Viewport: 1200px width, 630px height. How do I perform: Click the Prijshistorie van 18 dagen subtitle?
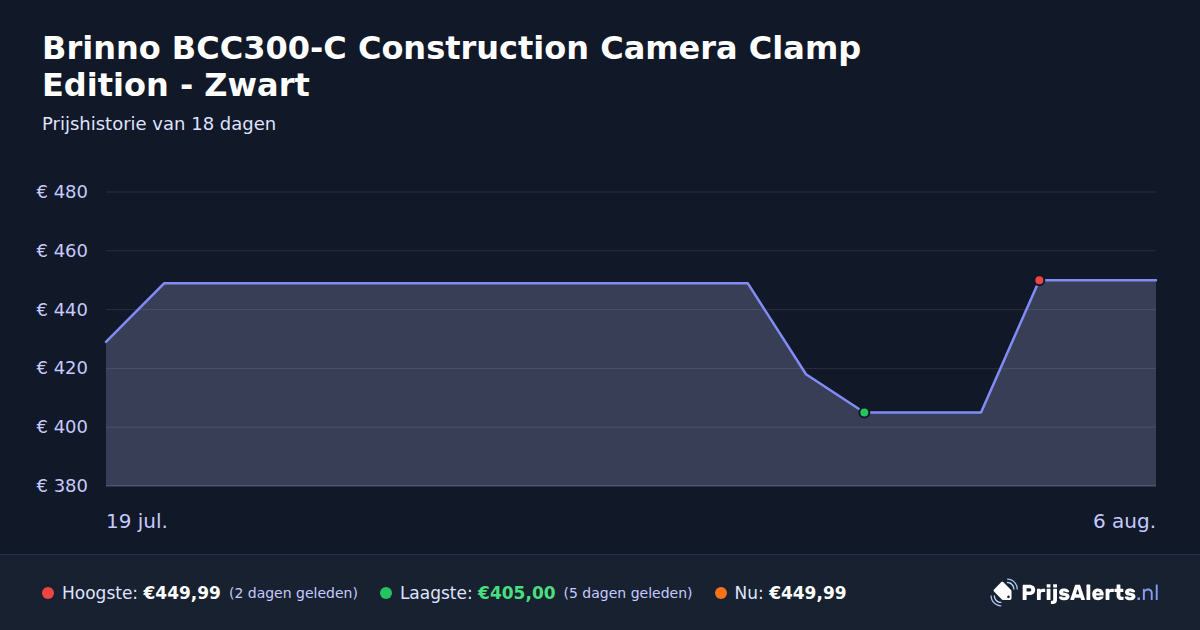tap(159, 125)
